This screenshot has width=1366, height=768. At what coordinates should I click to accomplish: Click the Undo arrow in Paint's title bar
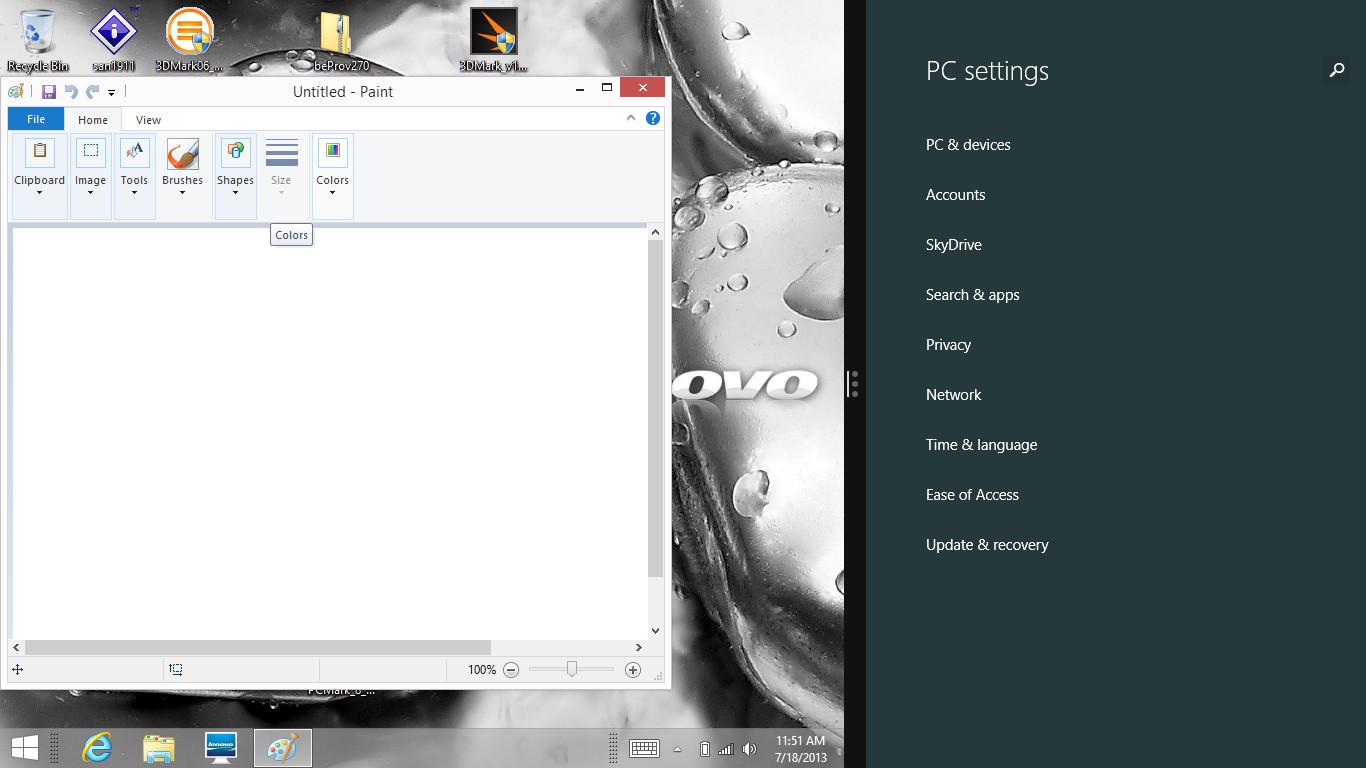(x=71, y=92)
